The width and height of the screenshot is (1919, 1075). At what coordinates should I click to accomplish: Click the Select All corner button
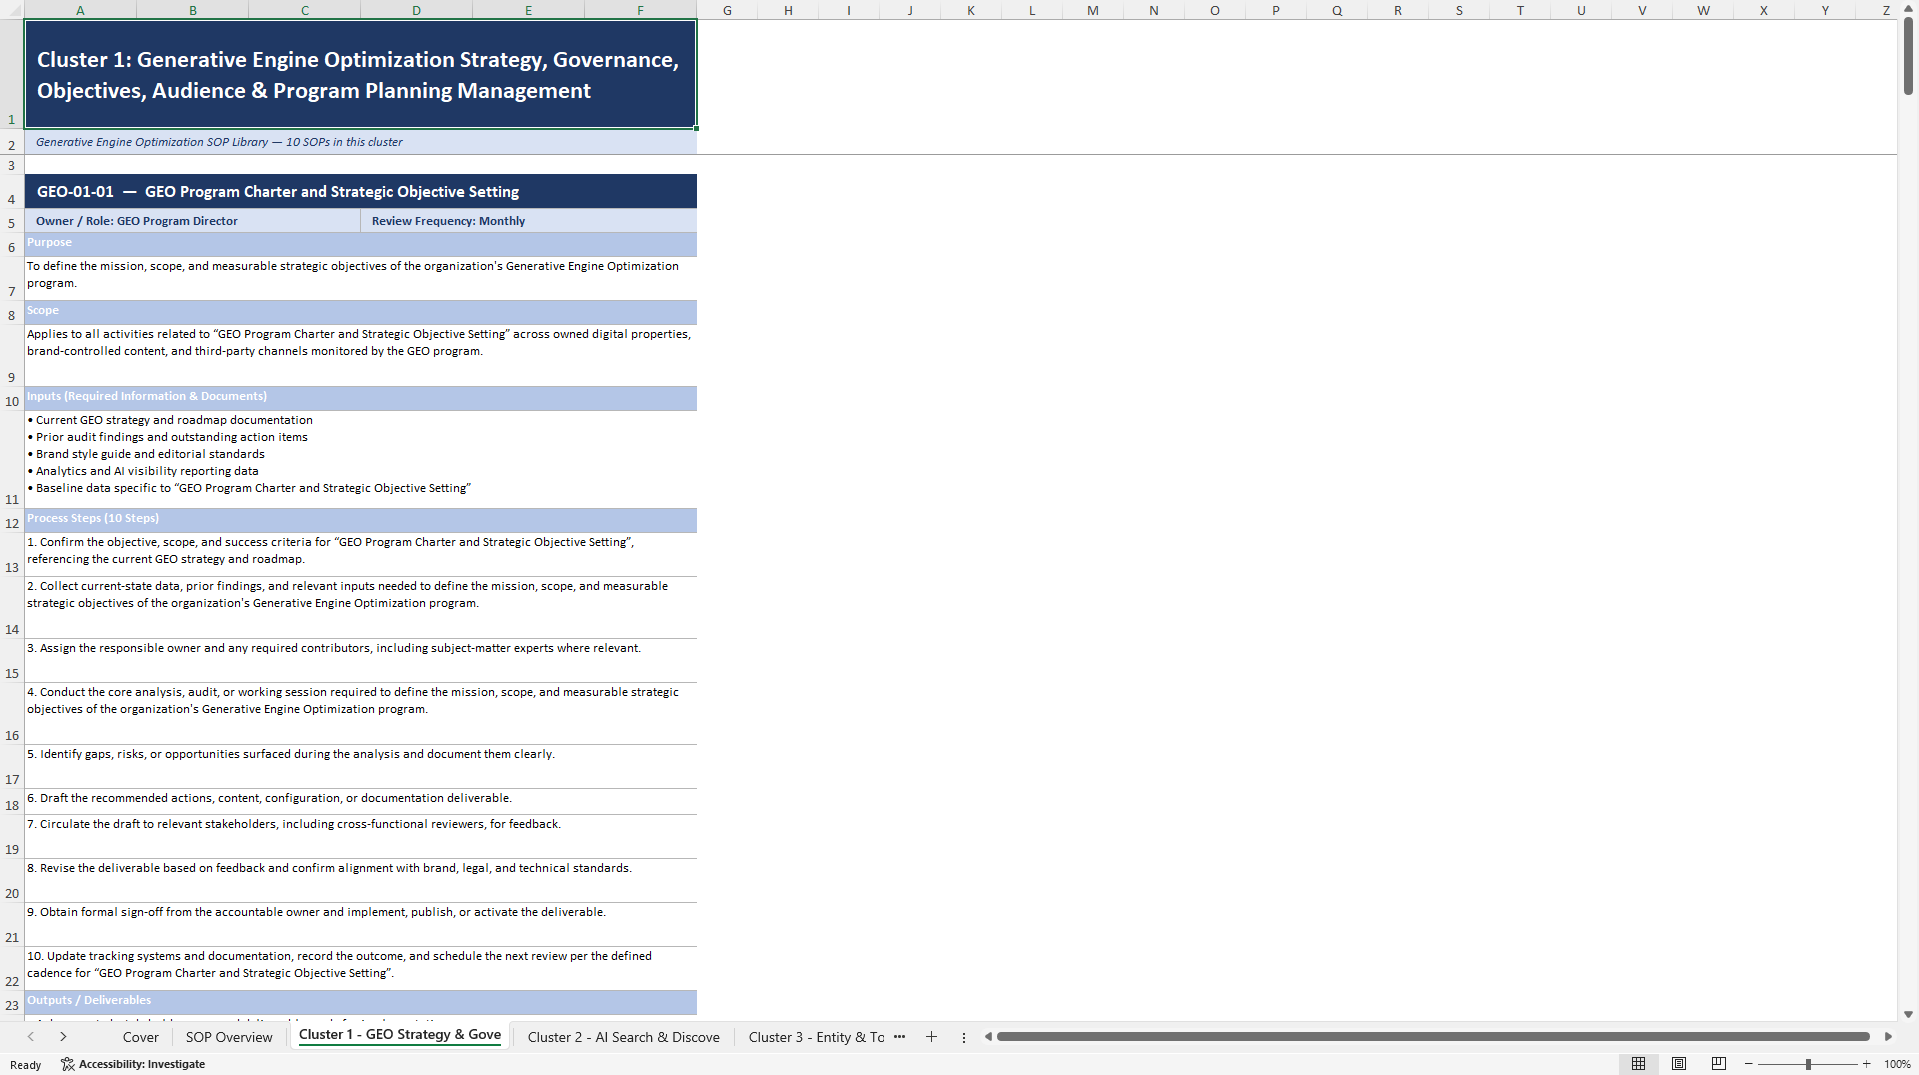point(12,10)
